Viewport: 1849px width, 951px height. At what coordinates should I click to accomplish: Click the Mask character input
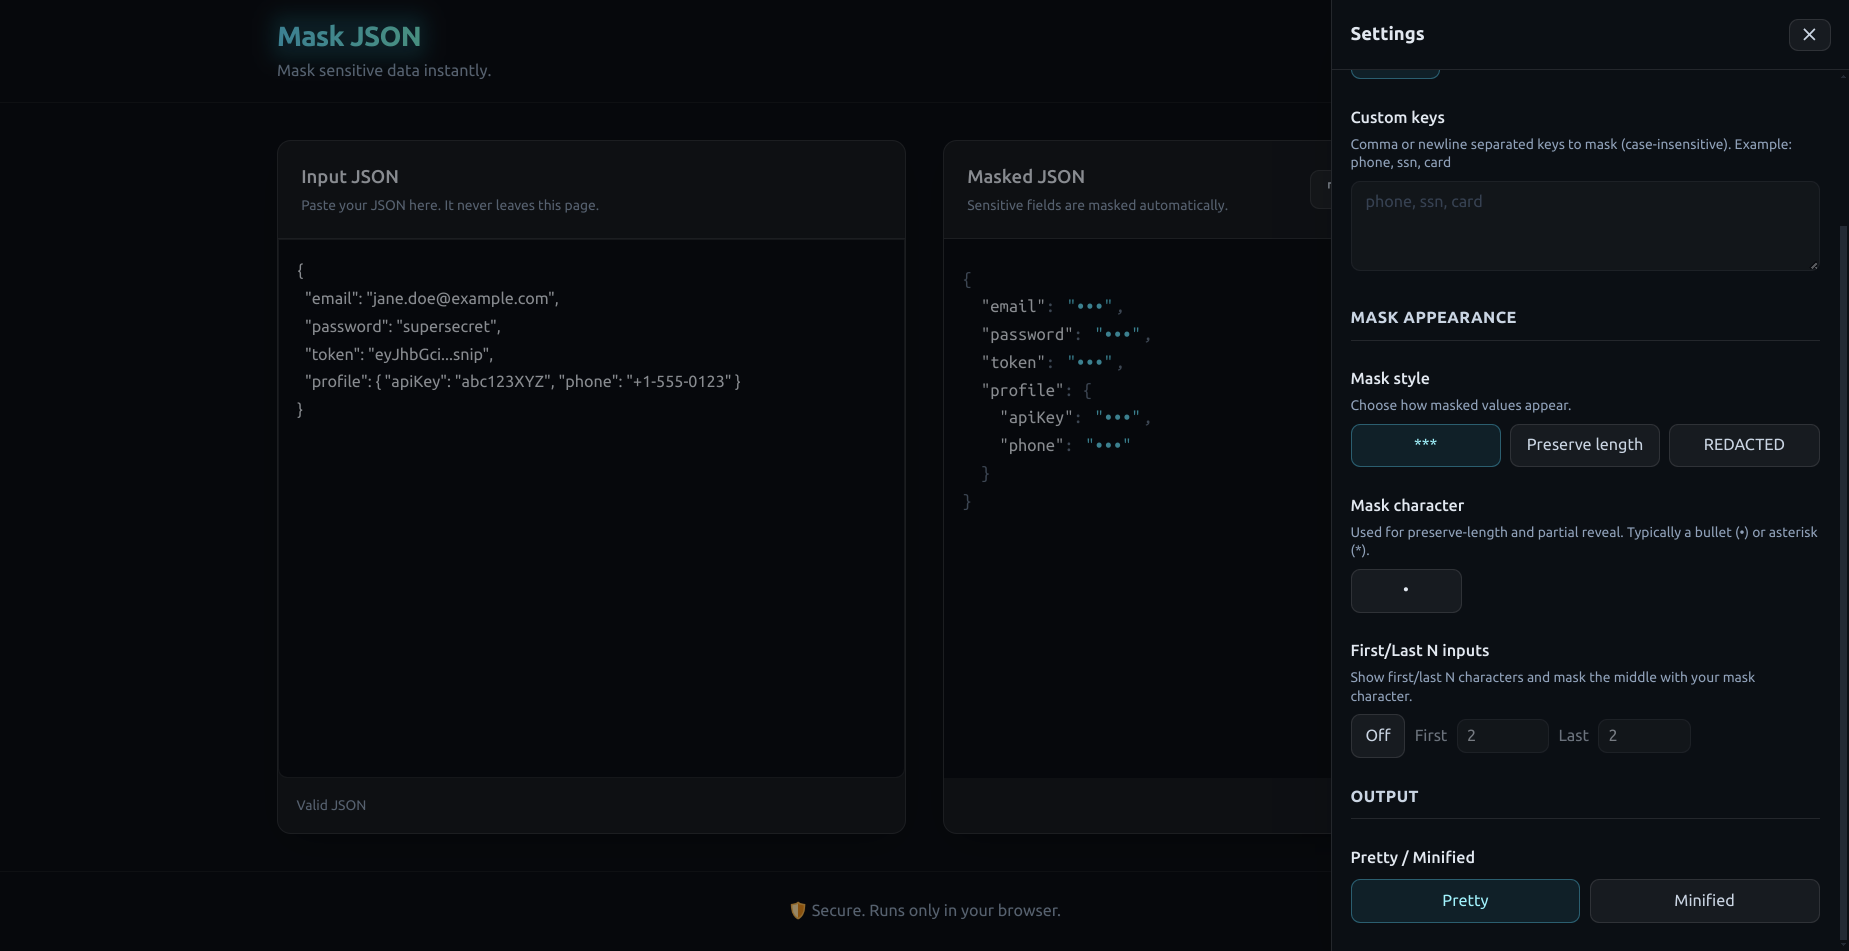coord(1406,591)
